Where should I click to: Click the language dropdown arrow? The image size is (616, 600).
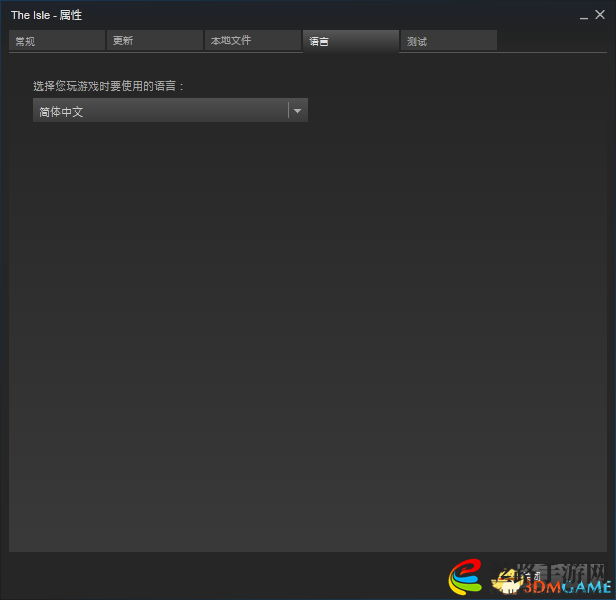pyautogui.click(x=298, y=111)
